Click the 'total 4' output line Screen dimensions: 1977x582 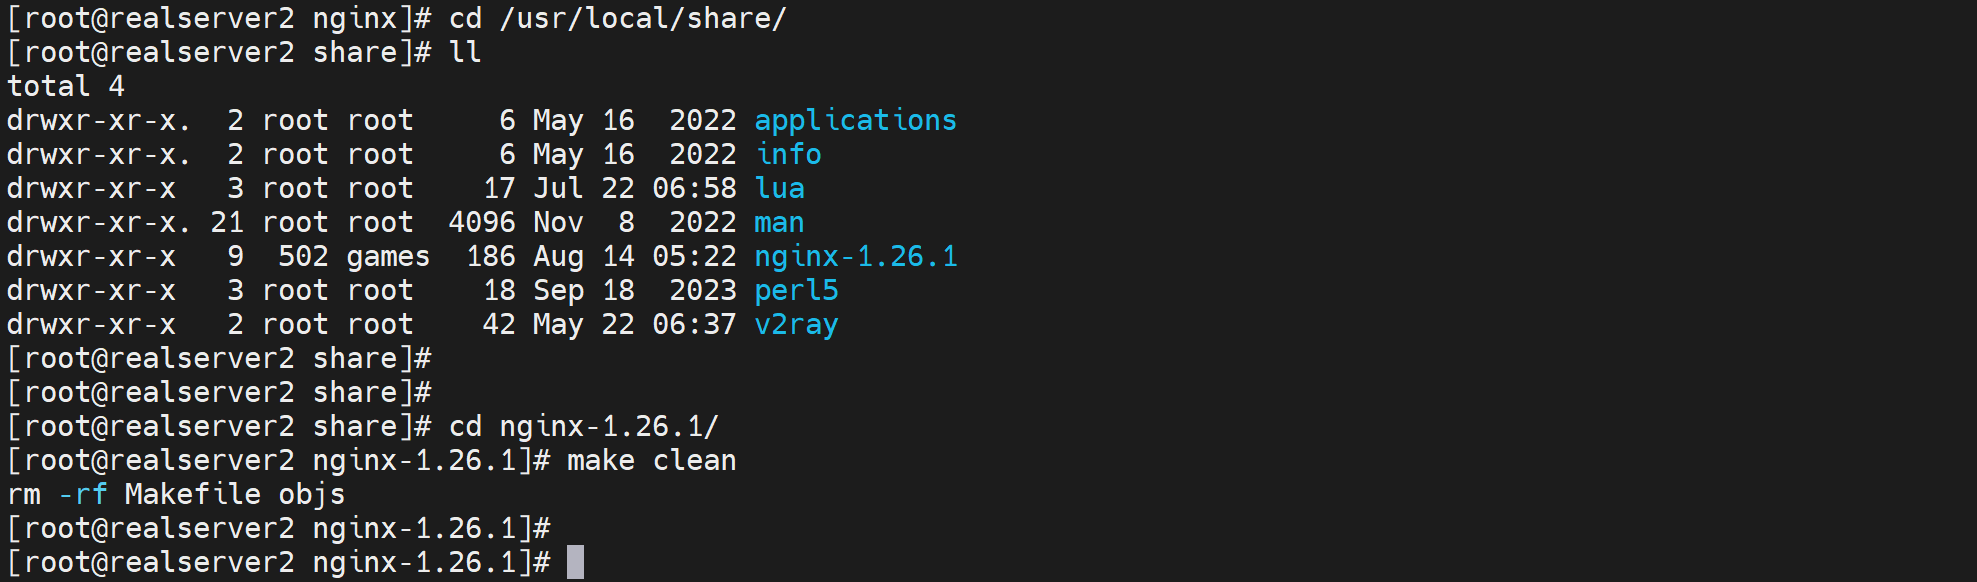coord(66,87)
